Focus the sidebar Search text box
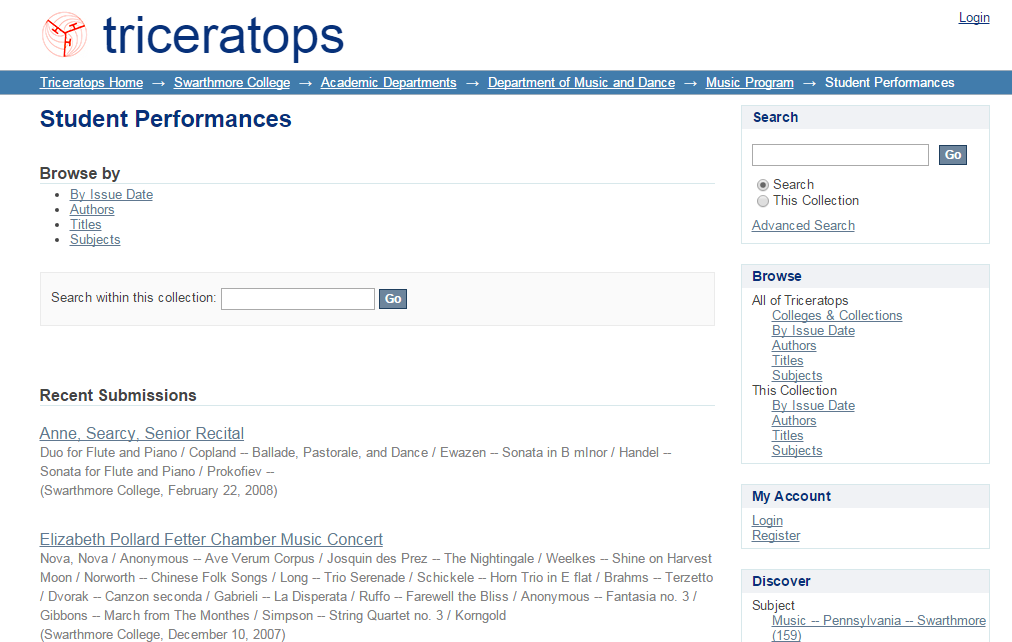Screen dimensions: 1012x642 [840, 155]
